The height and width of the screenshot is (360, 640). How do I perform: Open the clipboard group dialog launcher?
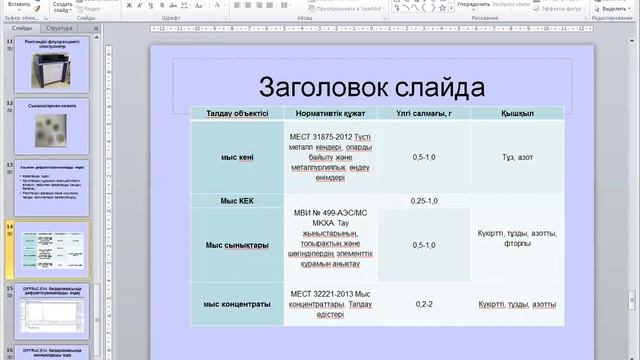45,18
